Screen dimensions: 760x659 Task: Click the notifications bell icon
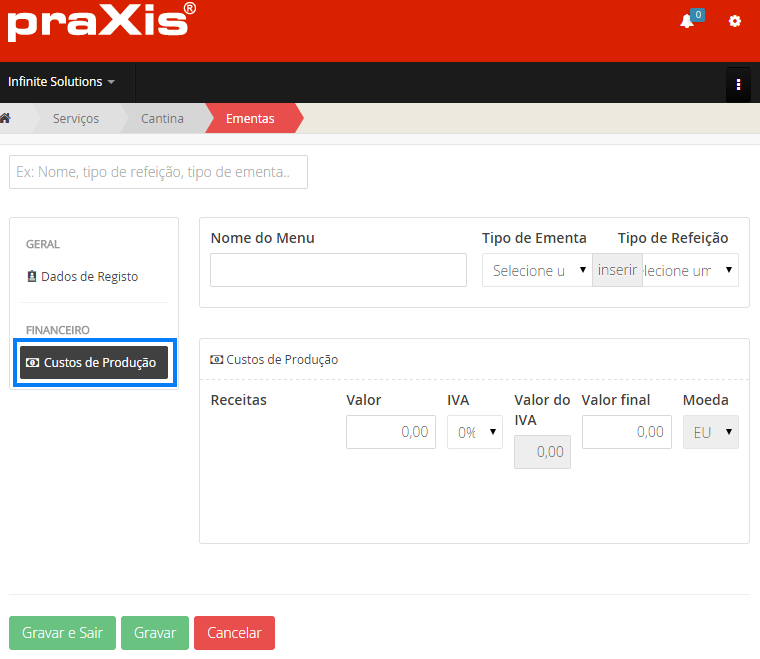coord(687,21)
